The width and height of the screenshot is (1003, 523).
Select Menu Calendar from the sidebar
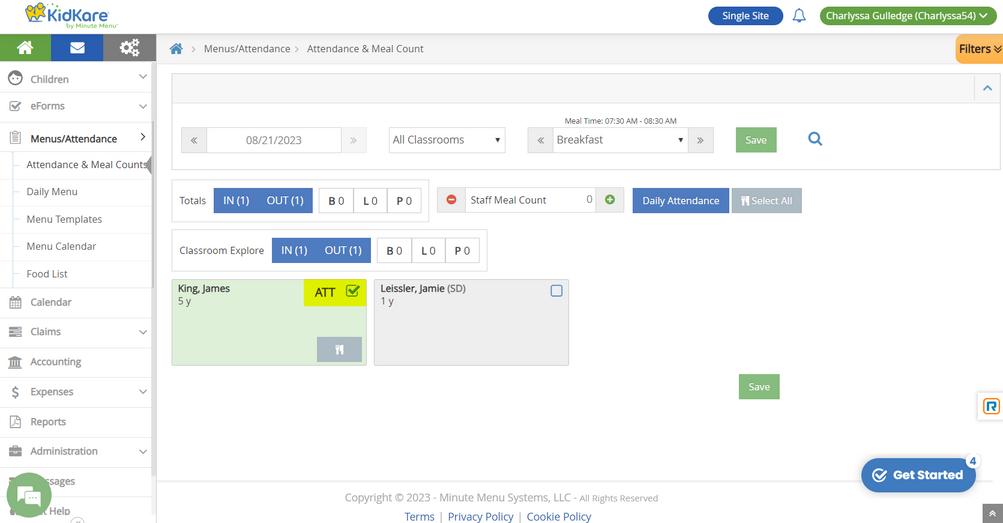(61, 246)
